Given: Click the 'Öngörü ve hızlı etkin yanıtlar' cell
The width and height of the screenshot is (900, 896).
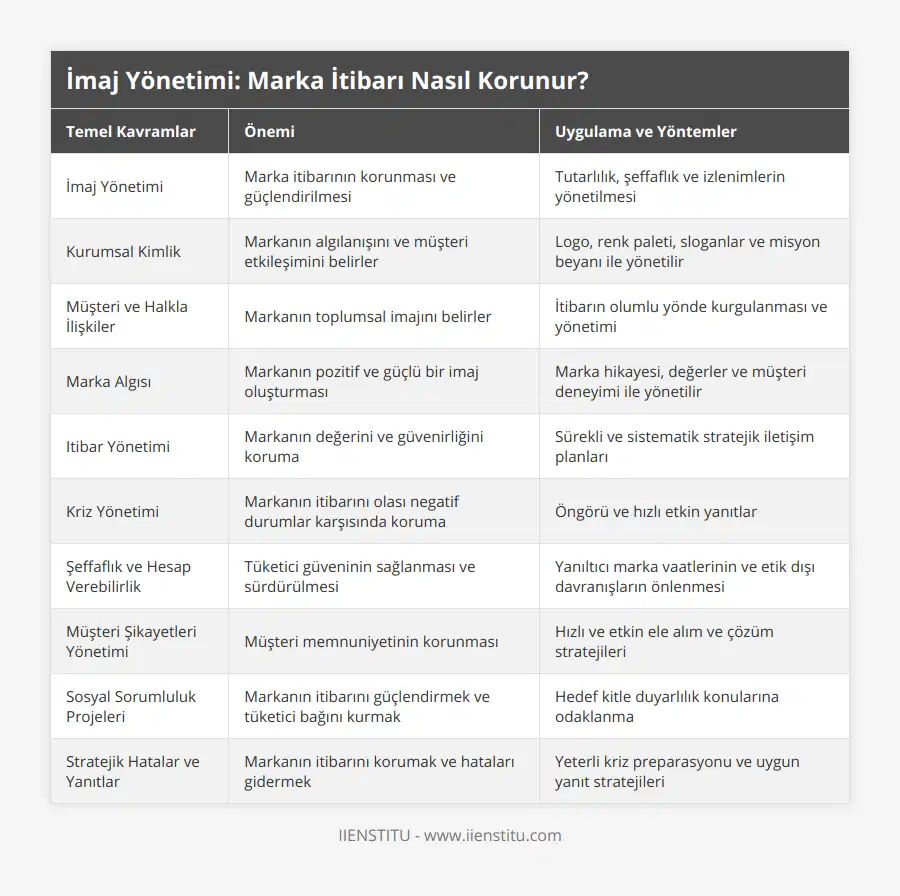Looking at the screenshot, I should (655, 511).
